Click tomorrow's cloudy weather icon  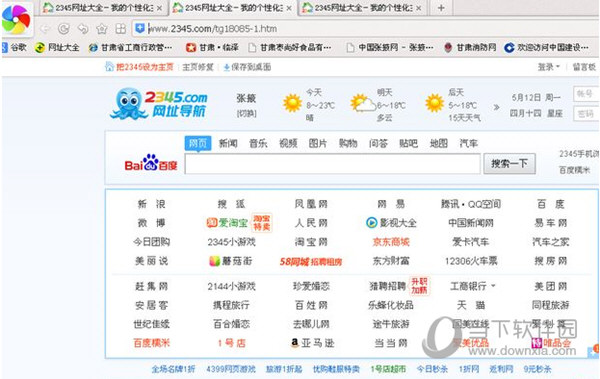363,103
